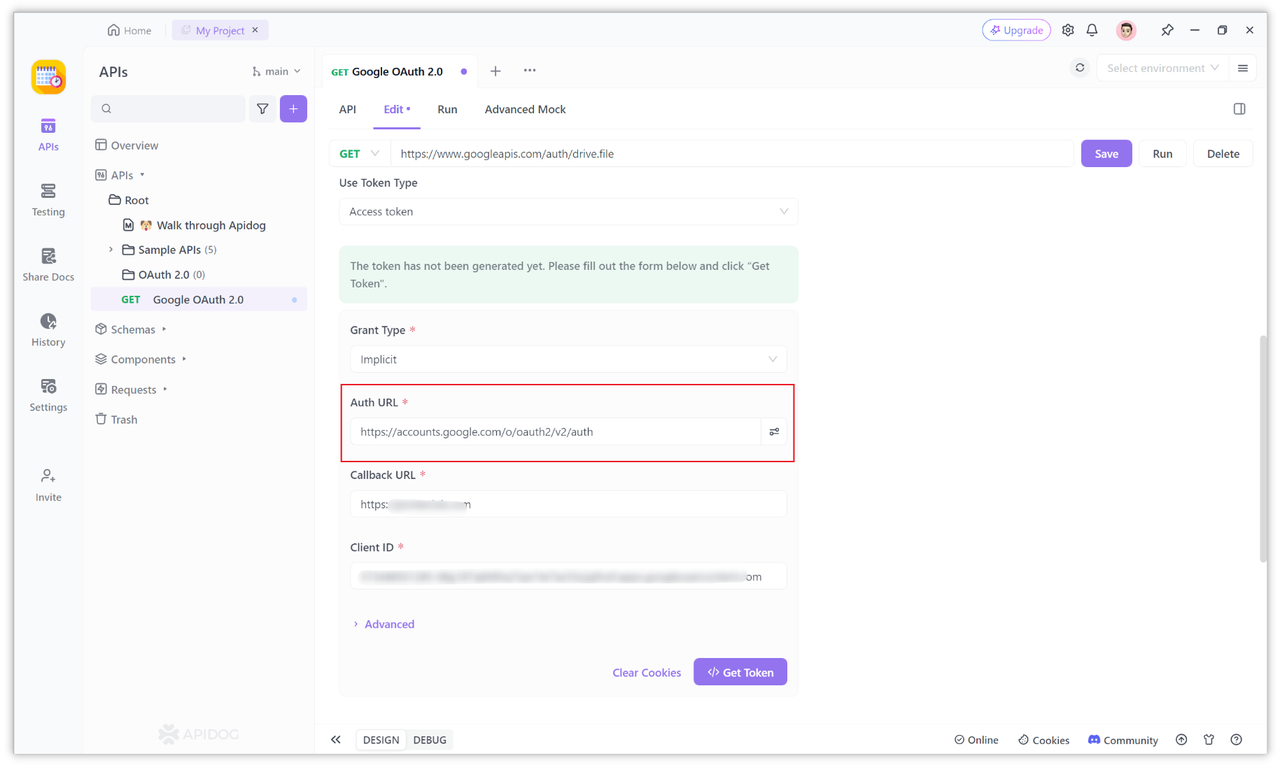Open the Settings section in the sidebar
Screen dimensions: 1280x765
[x=48, y=395]
